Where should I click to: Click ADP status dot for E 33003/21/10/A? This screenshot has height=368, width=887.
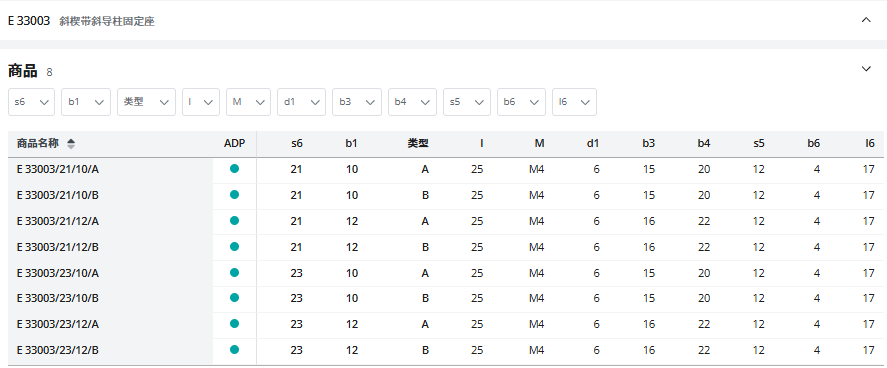pos(235,168)
